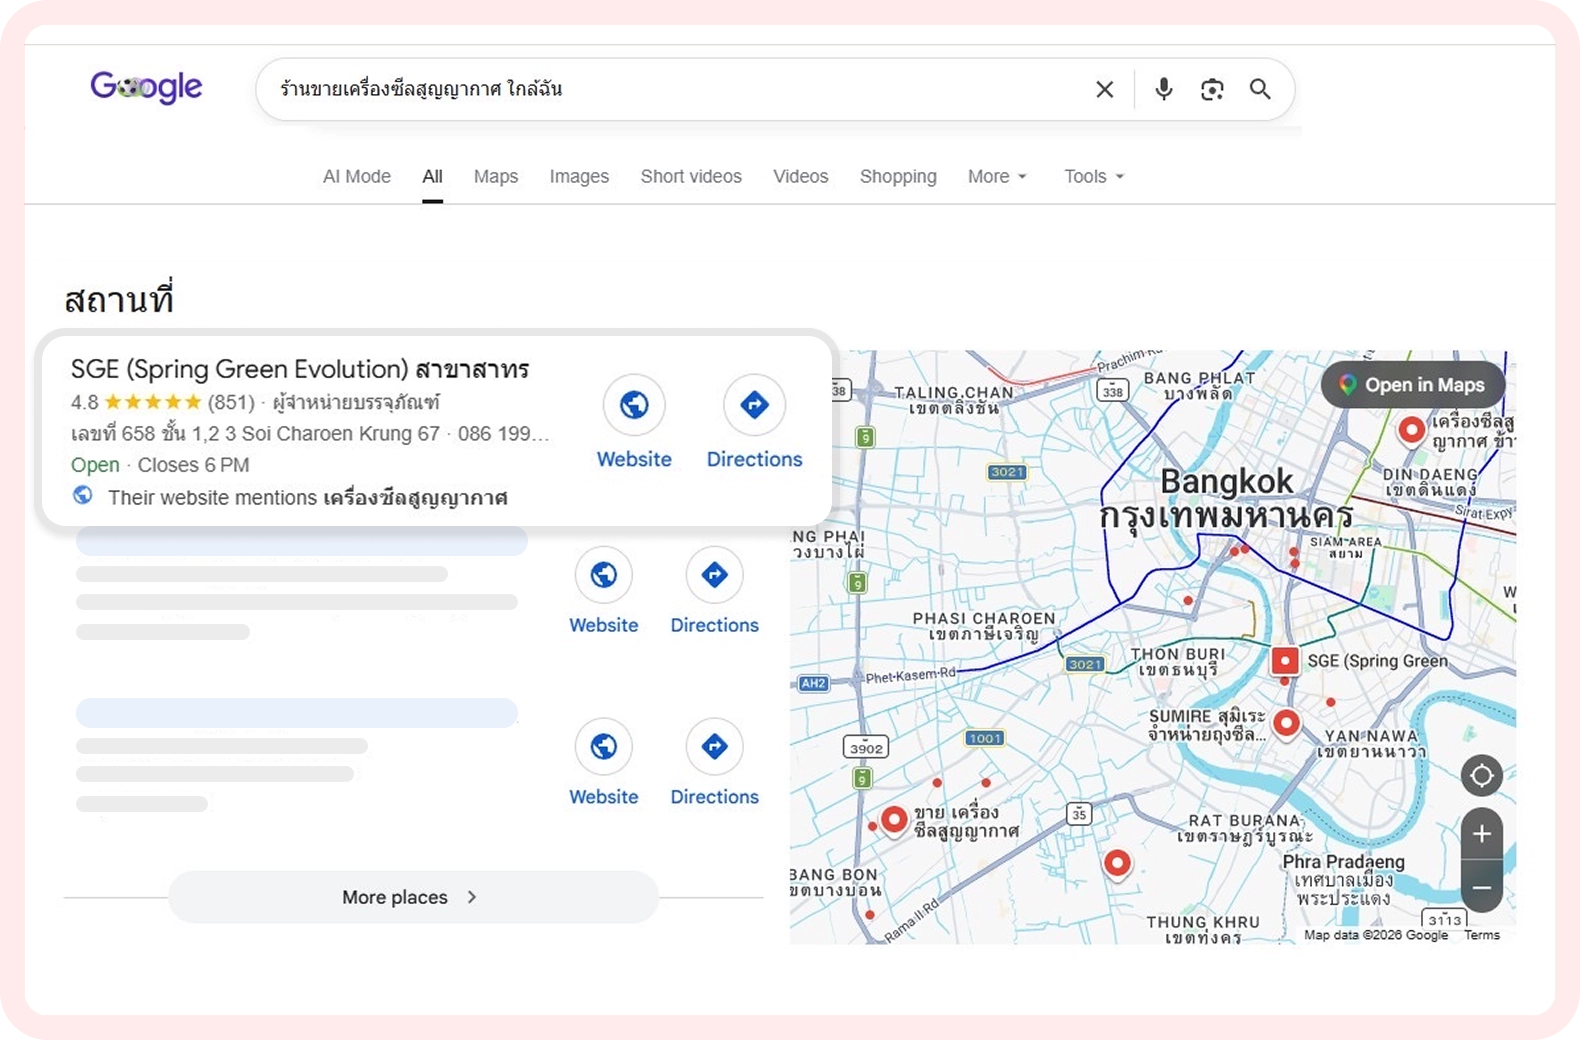Screen dimensions: 1580x1040
Task: Click the Bangkok label on the map
Action: tap(1226, 481)
